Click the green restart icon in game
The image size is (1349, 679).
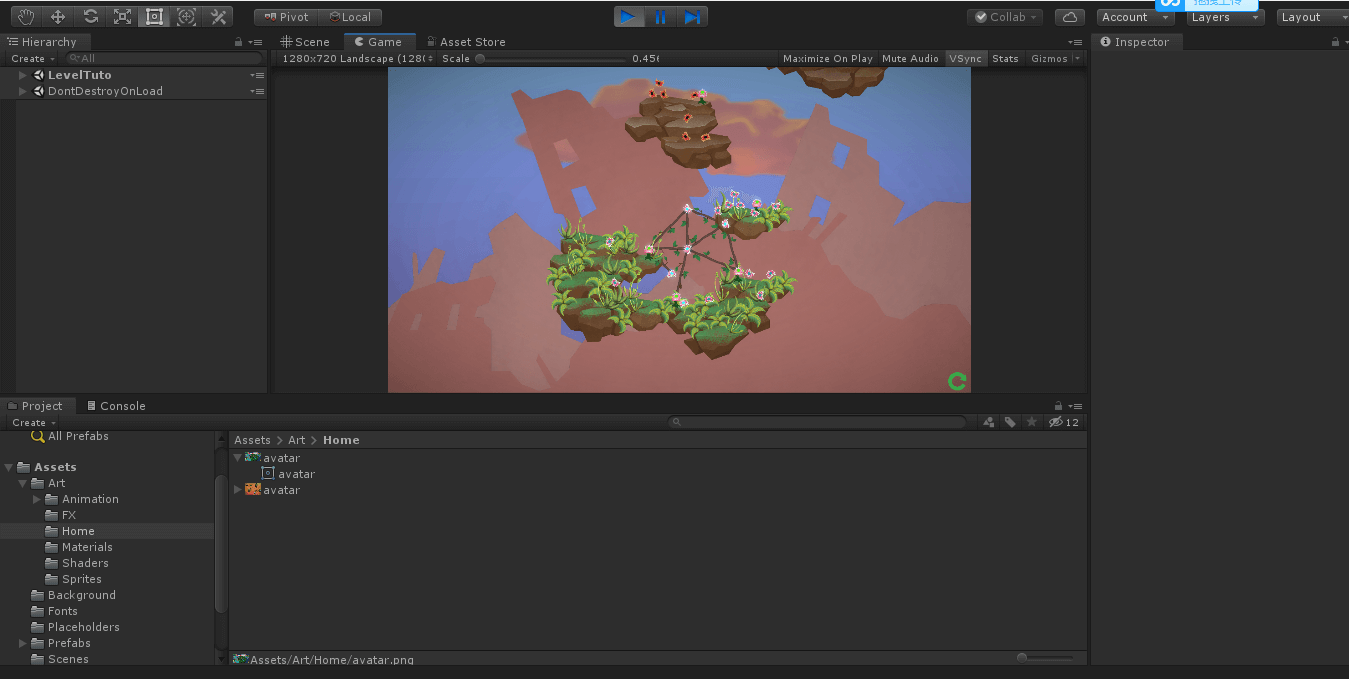coord(957,381)
